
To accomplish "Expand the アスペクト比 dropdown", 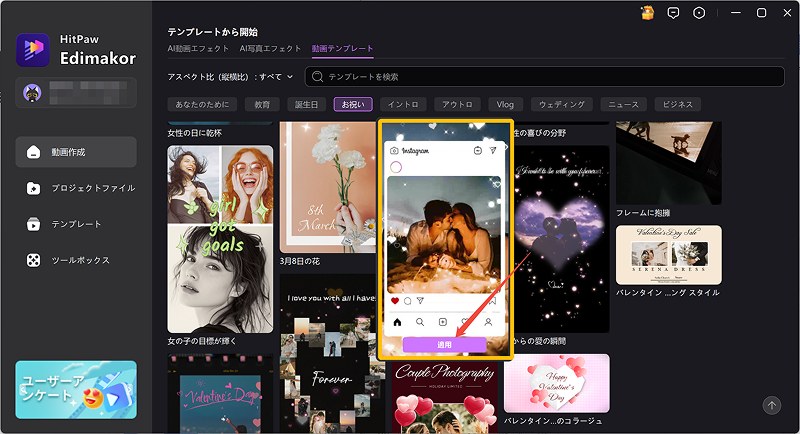I will (230, 76).
